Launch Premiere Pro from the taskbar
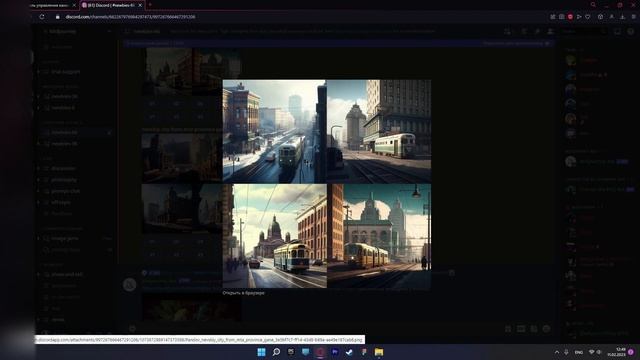The height and width of the screenshot is (360, 640). [x=335, y=352]
